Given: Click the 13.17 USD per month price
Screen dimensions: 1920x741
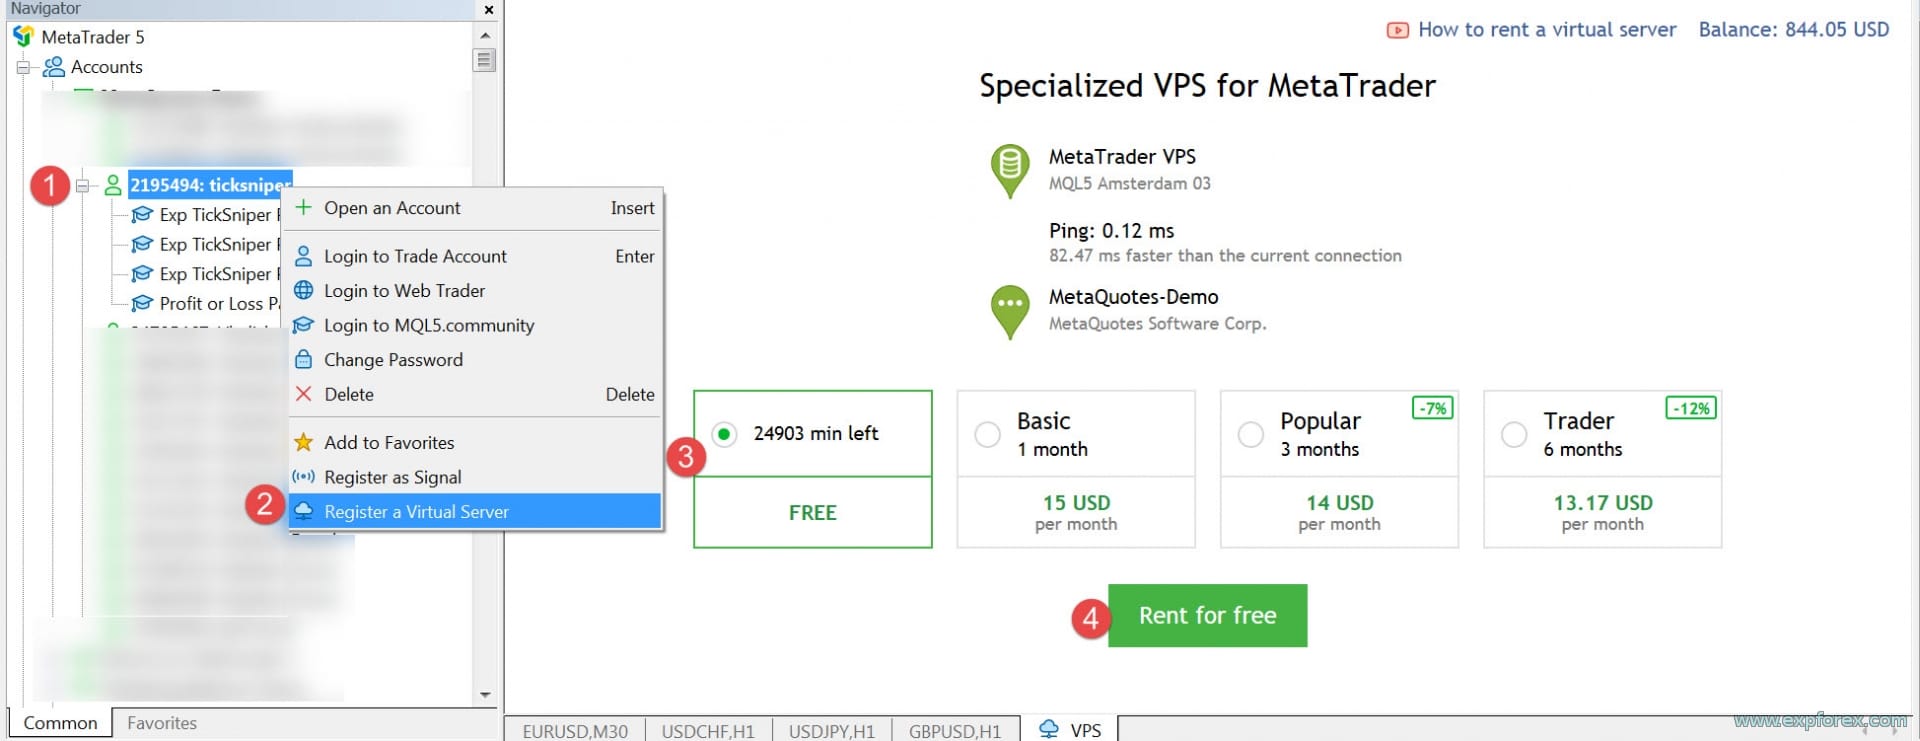Looking at the screenshot, I should coord(1603,512).
